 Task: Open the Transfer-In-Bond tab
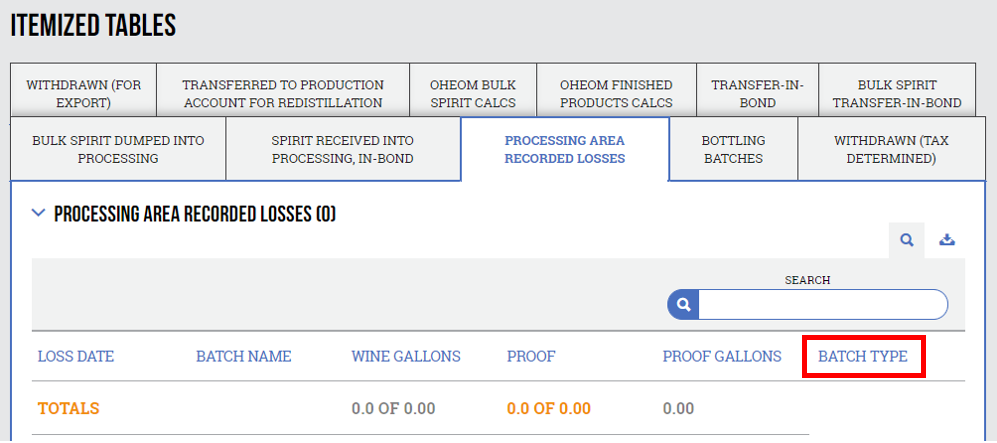pos(757,94)
